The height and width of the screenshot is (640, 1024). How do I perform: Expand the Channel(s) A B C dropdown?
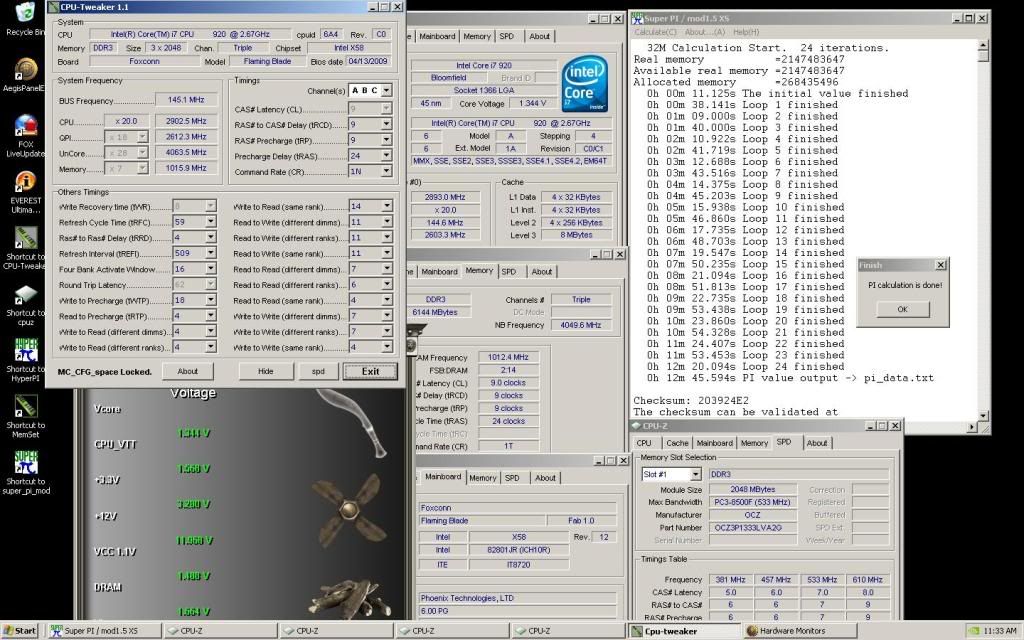pyautogui.click(x=387, y=90)
